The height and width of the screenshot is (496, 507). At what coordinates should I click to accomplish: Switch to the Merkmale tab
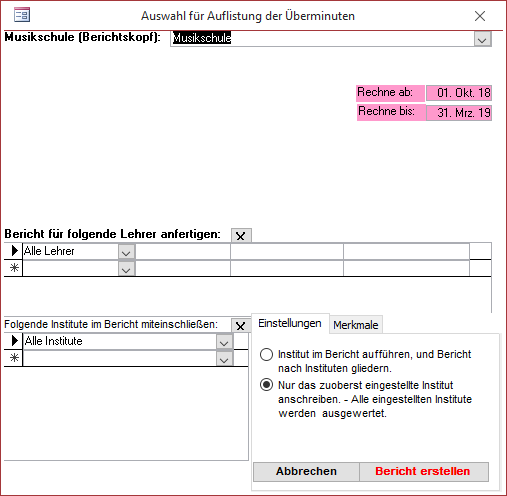[356, 325]
